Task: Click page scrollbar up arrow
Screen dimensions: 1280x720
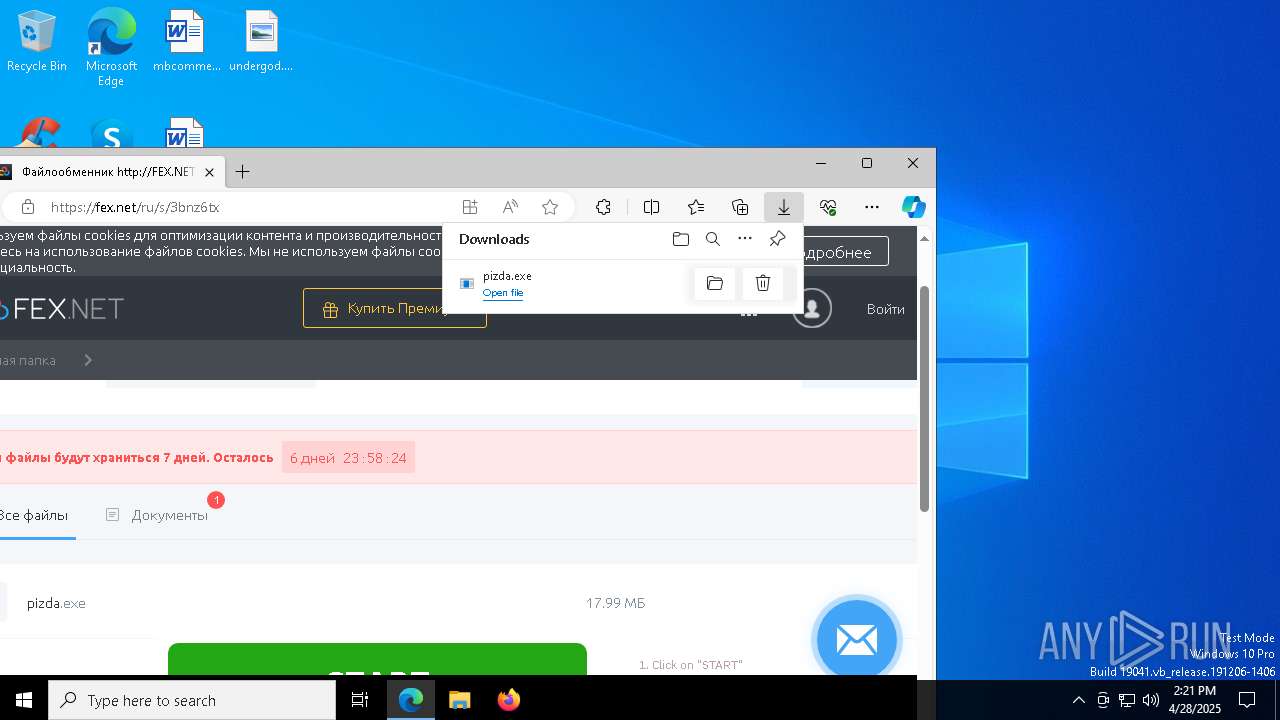Action: [x=925, y=238]
